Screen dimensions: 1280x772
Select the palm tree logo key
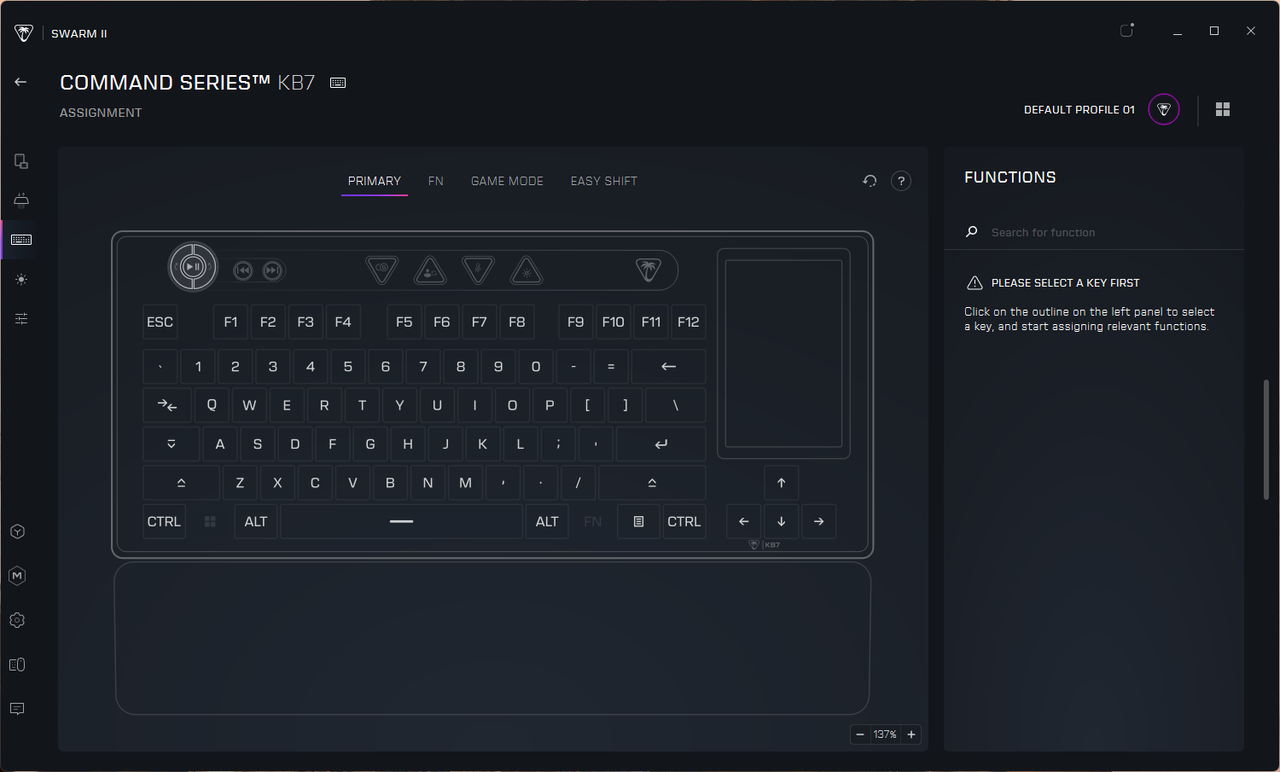[x=649, y=270]
